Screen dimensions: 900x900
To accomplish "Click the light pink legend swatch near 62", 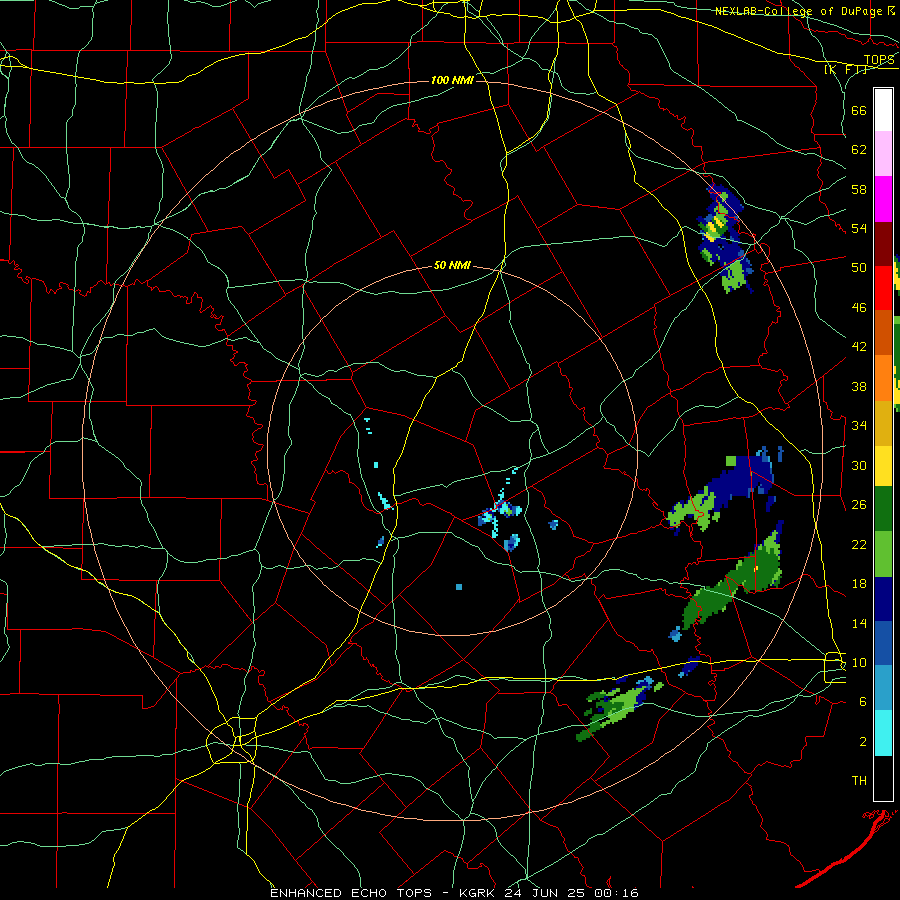I will [x=883, y=154].
